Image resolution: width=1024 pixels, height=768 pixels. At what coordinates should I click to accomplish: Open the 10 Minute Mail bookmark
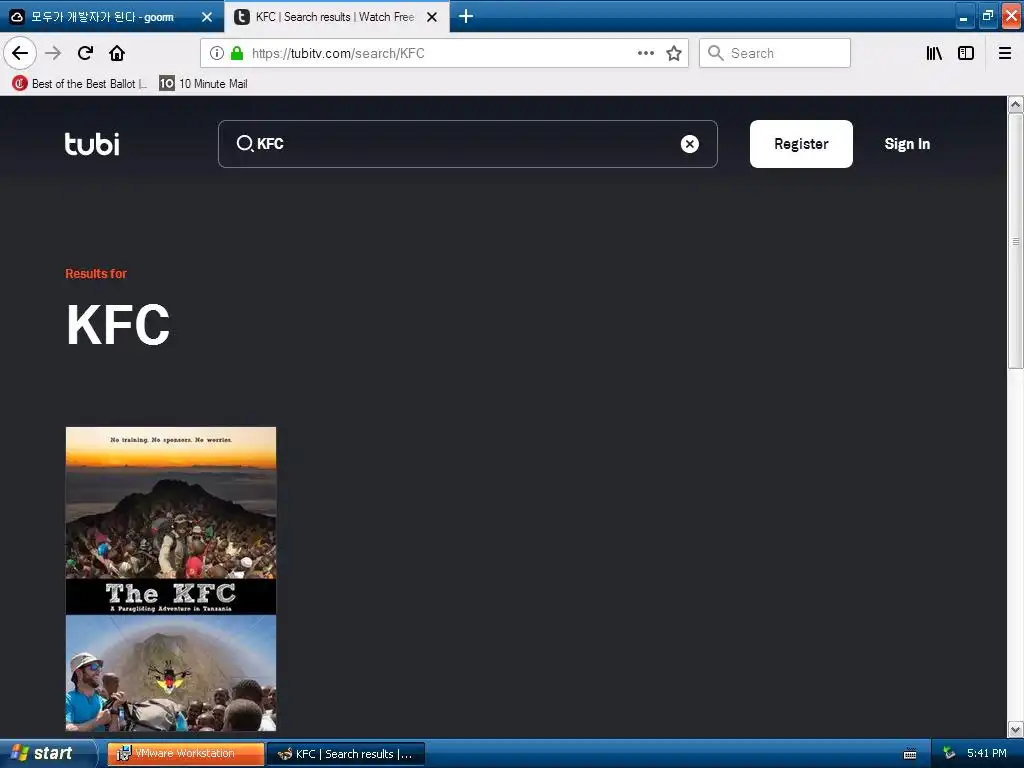204,84
